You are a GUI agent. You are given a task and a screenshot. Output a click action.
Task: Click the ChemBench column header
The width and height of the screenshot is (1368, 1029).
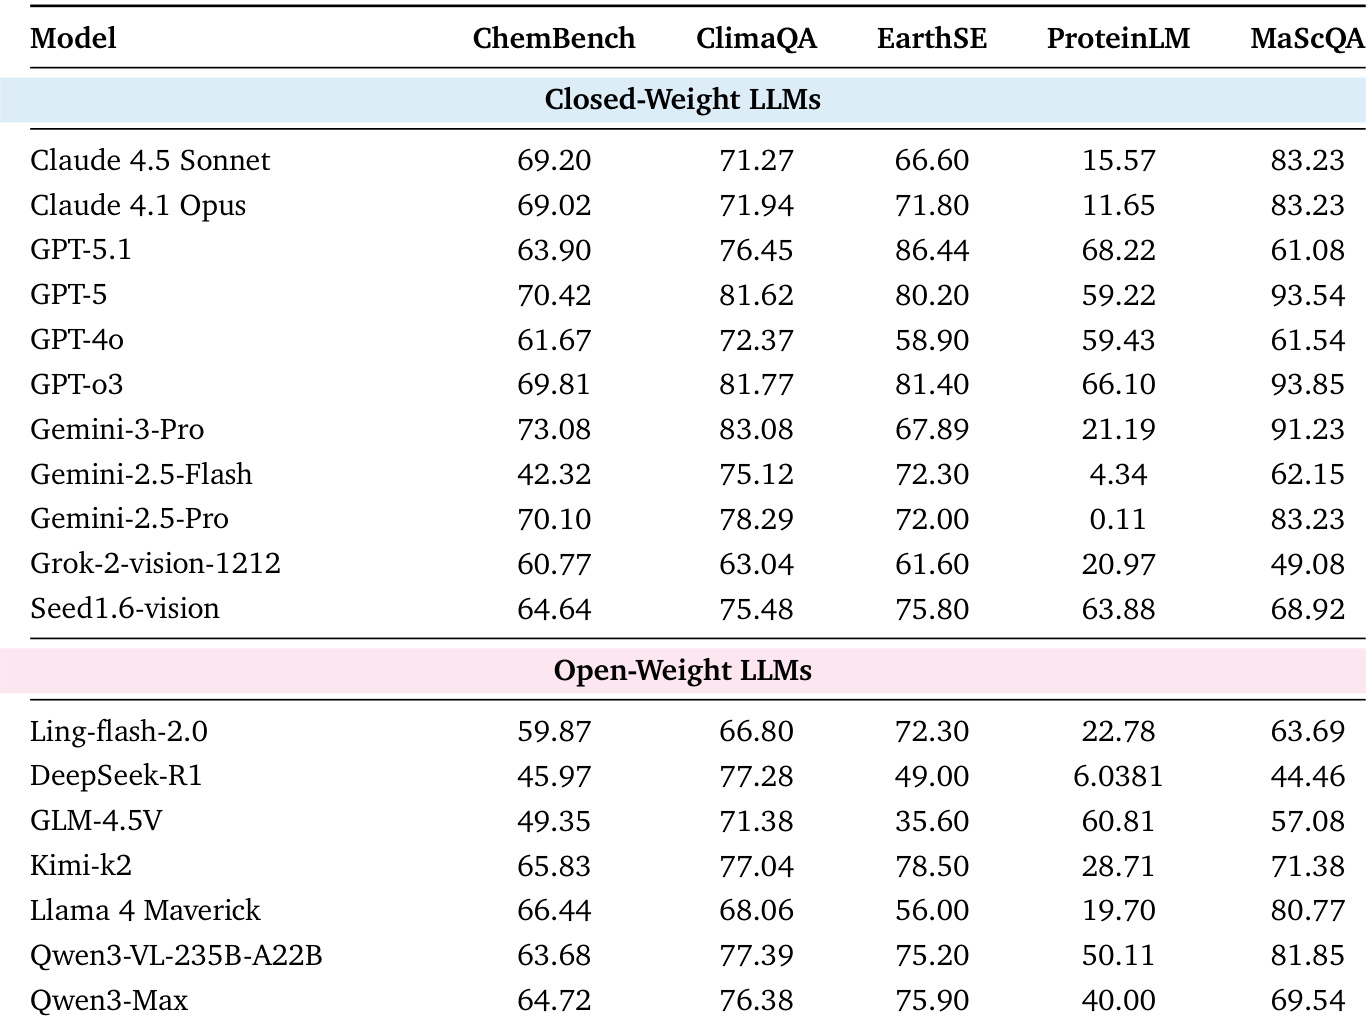click(553, 39)
